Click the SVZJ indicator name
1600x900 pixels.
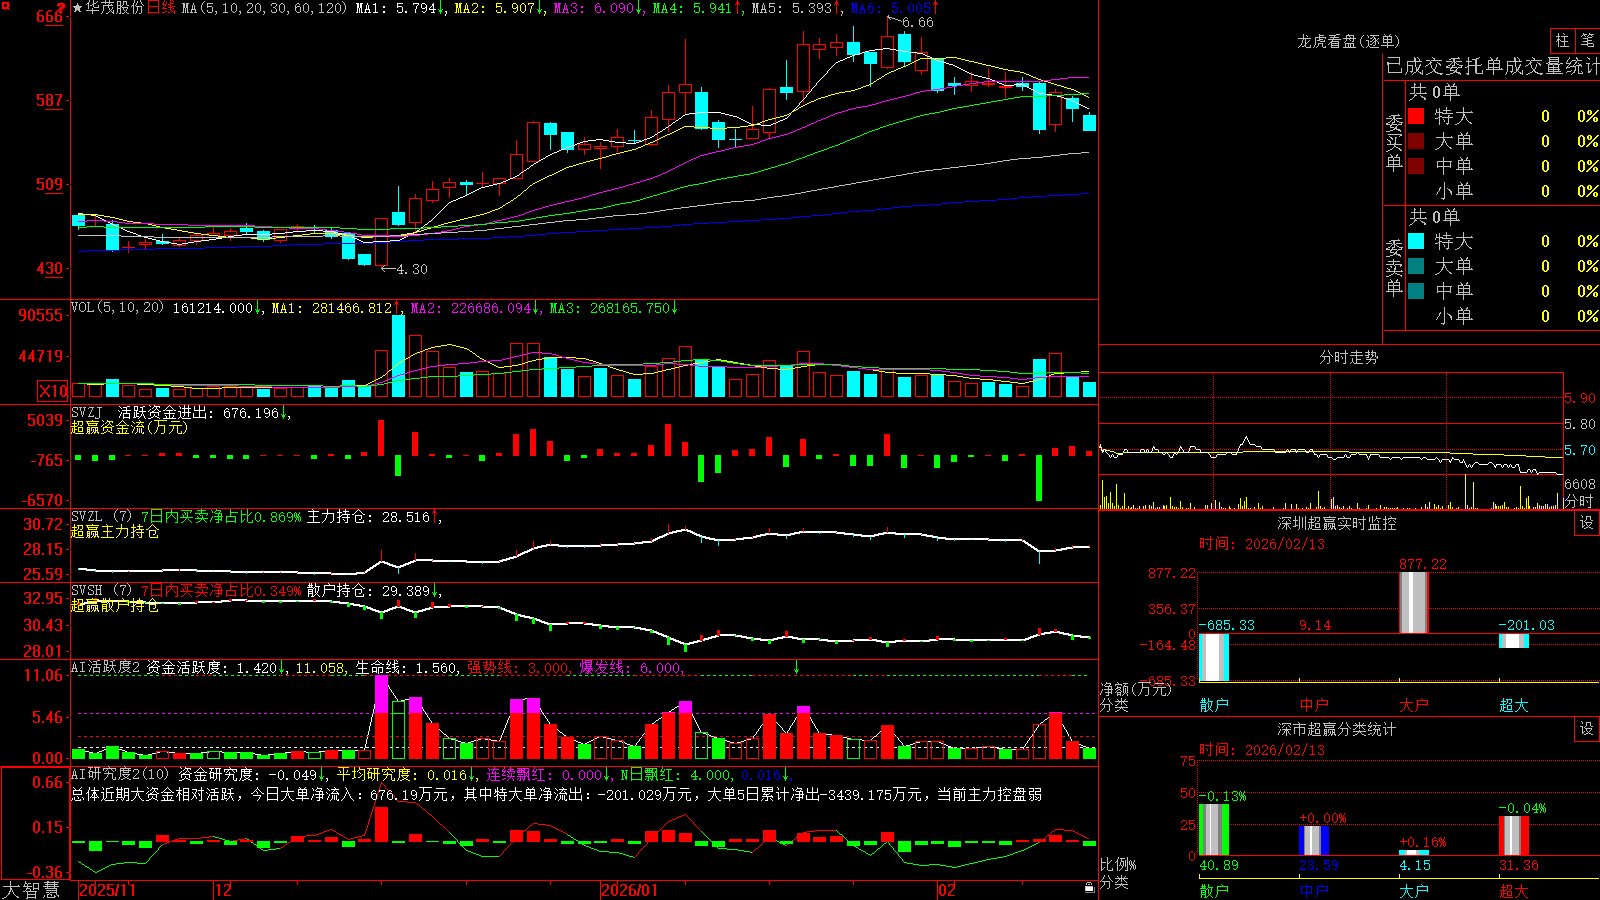(x=87, y=412)
